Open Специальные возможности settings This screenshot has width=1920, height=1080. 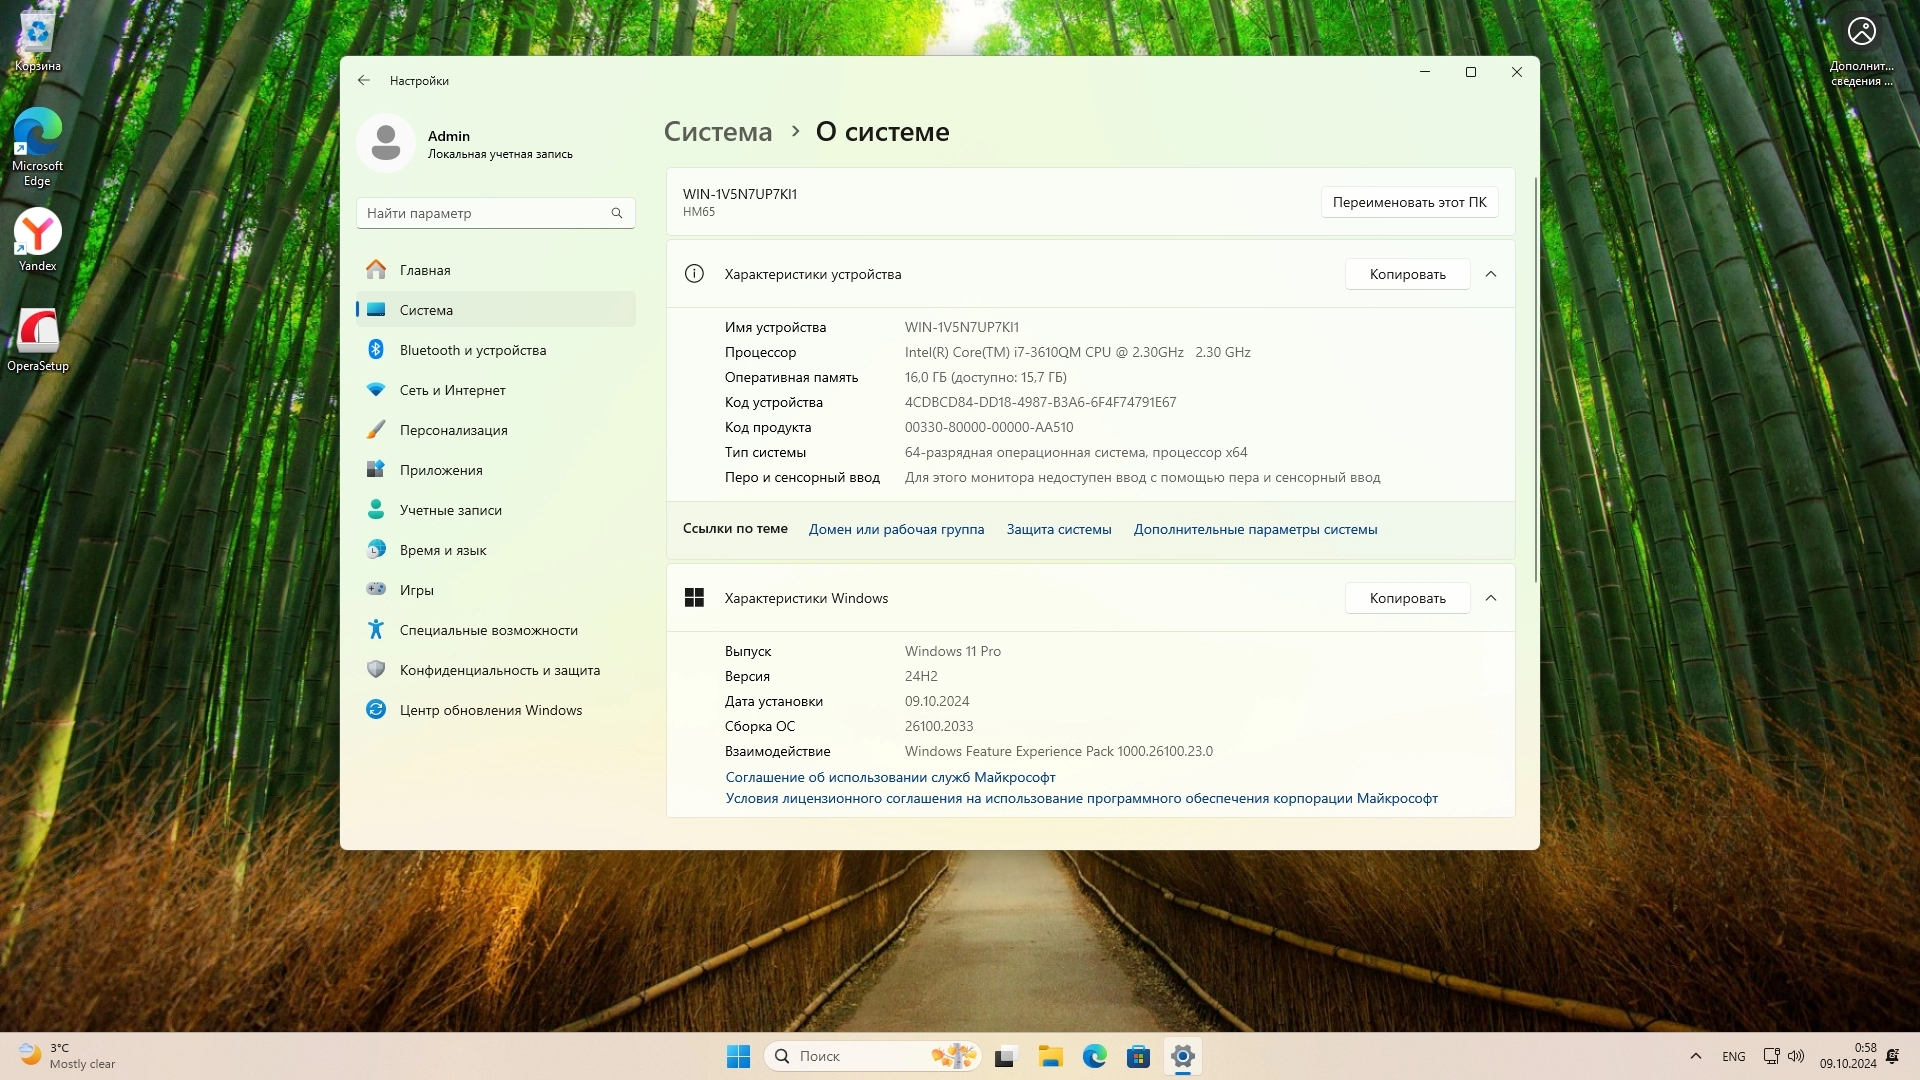[488, 630]
